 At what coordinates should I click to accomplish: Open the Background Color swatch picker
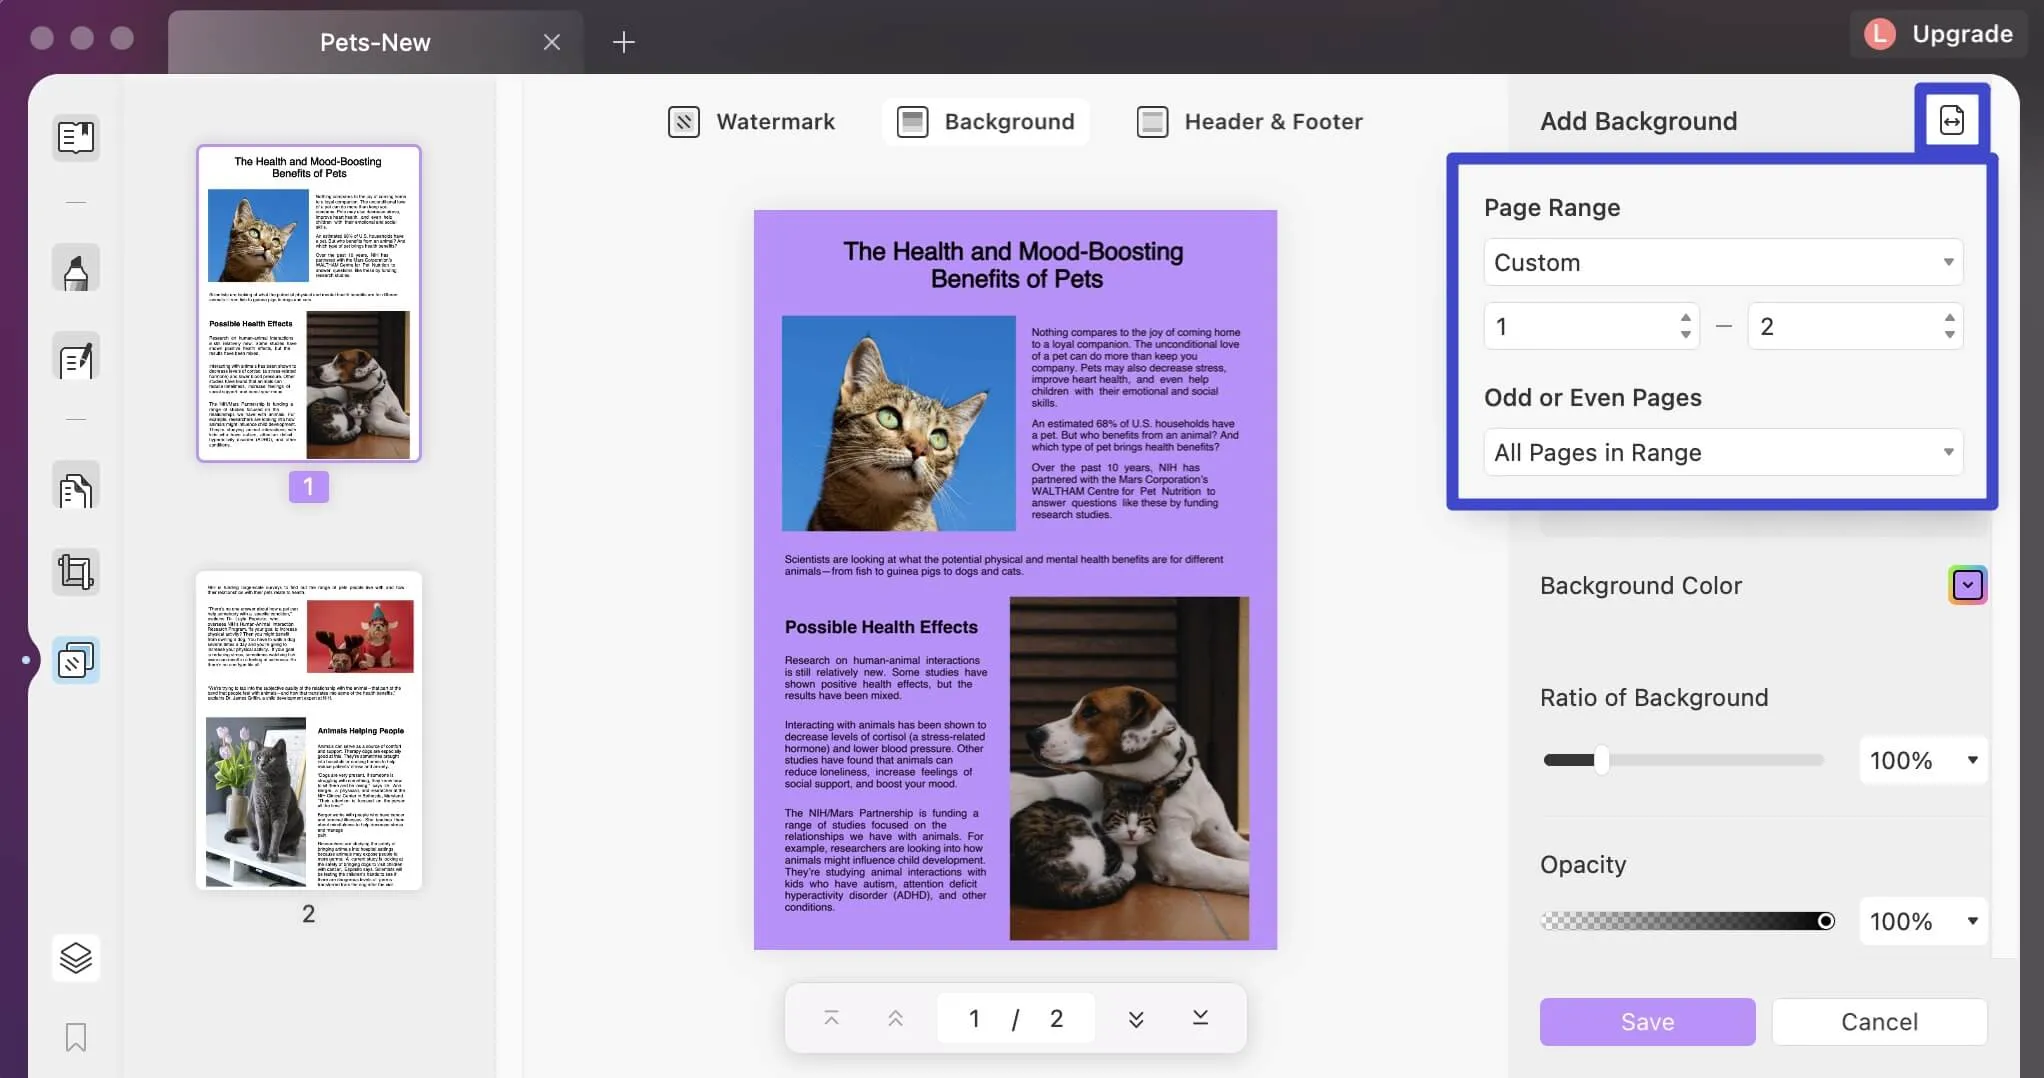[1967, 585]
